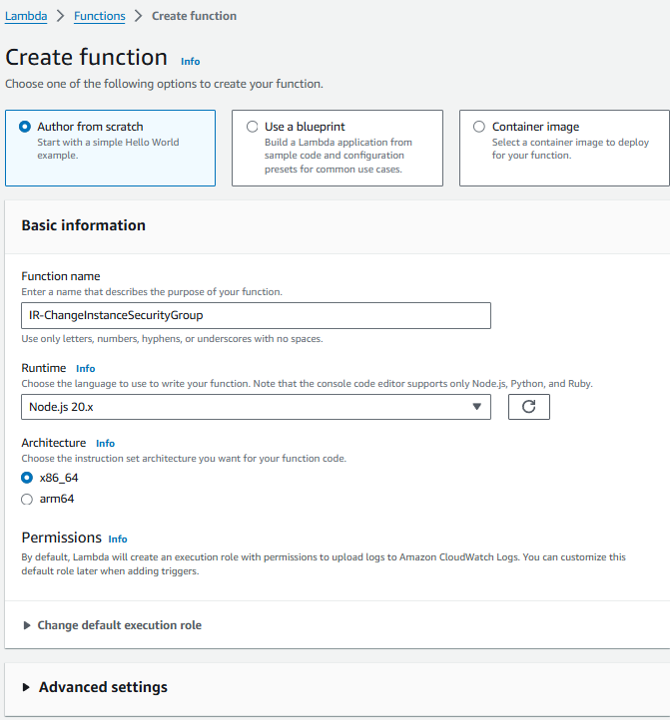Open Info link beside Create function title
The height and width of the screenshot is (720, 670).
coord(190,62)
